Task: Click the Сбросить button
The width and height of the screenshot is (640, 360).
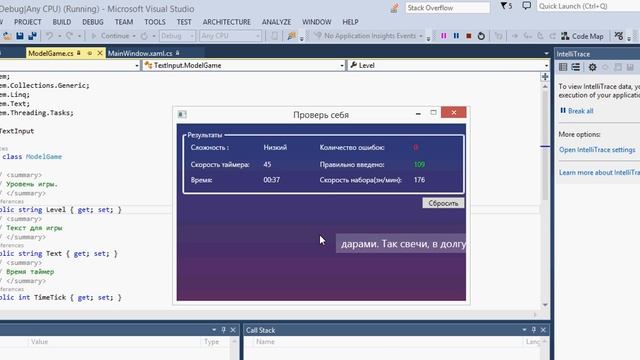Action: 443,203
